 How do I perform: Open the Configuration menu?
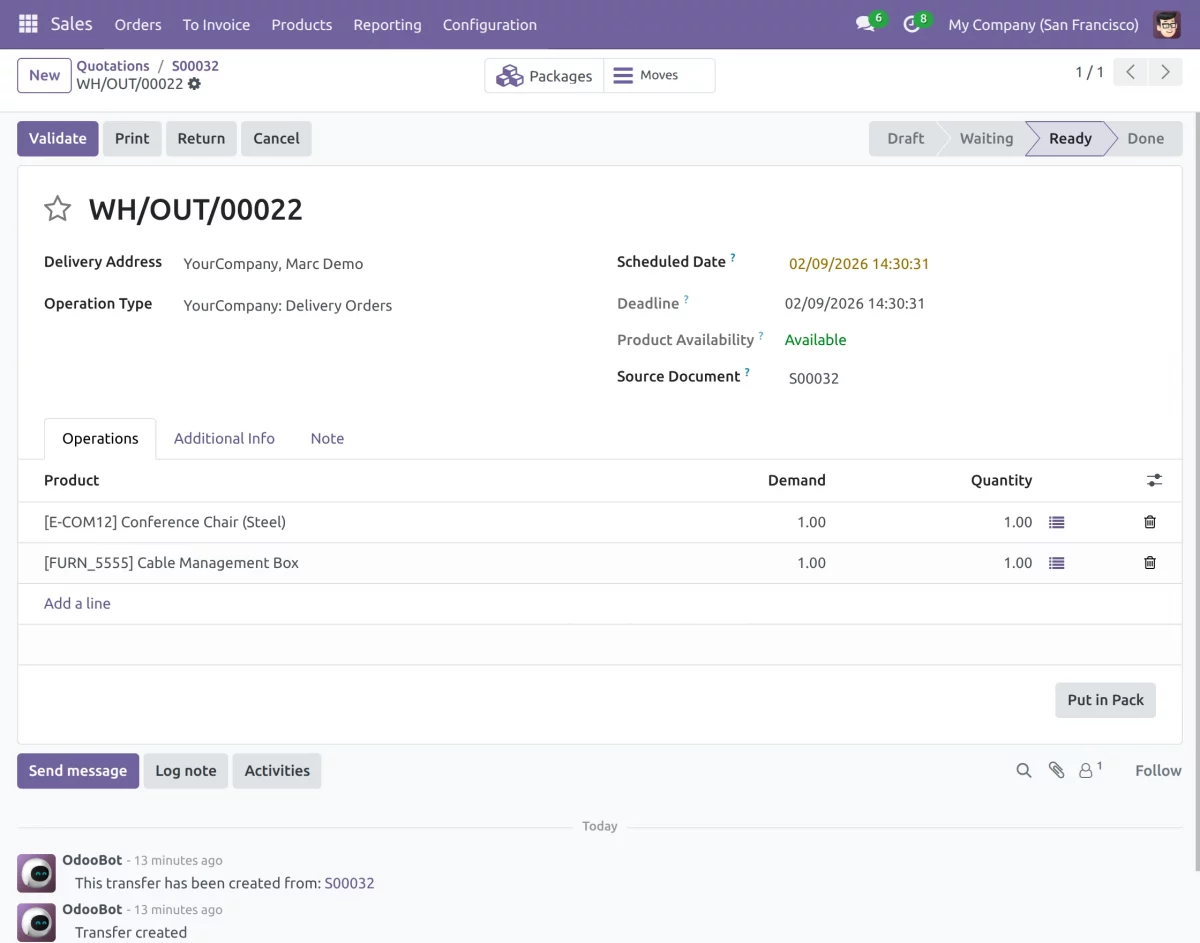490,24
